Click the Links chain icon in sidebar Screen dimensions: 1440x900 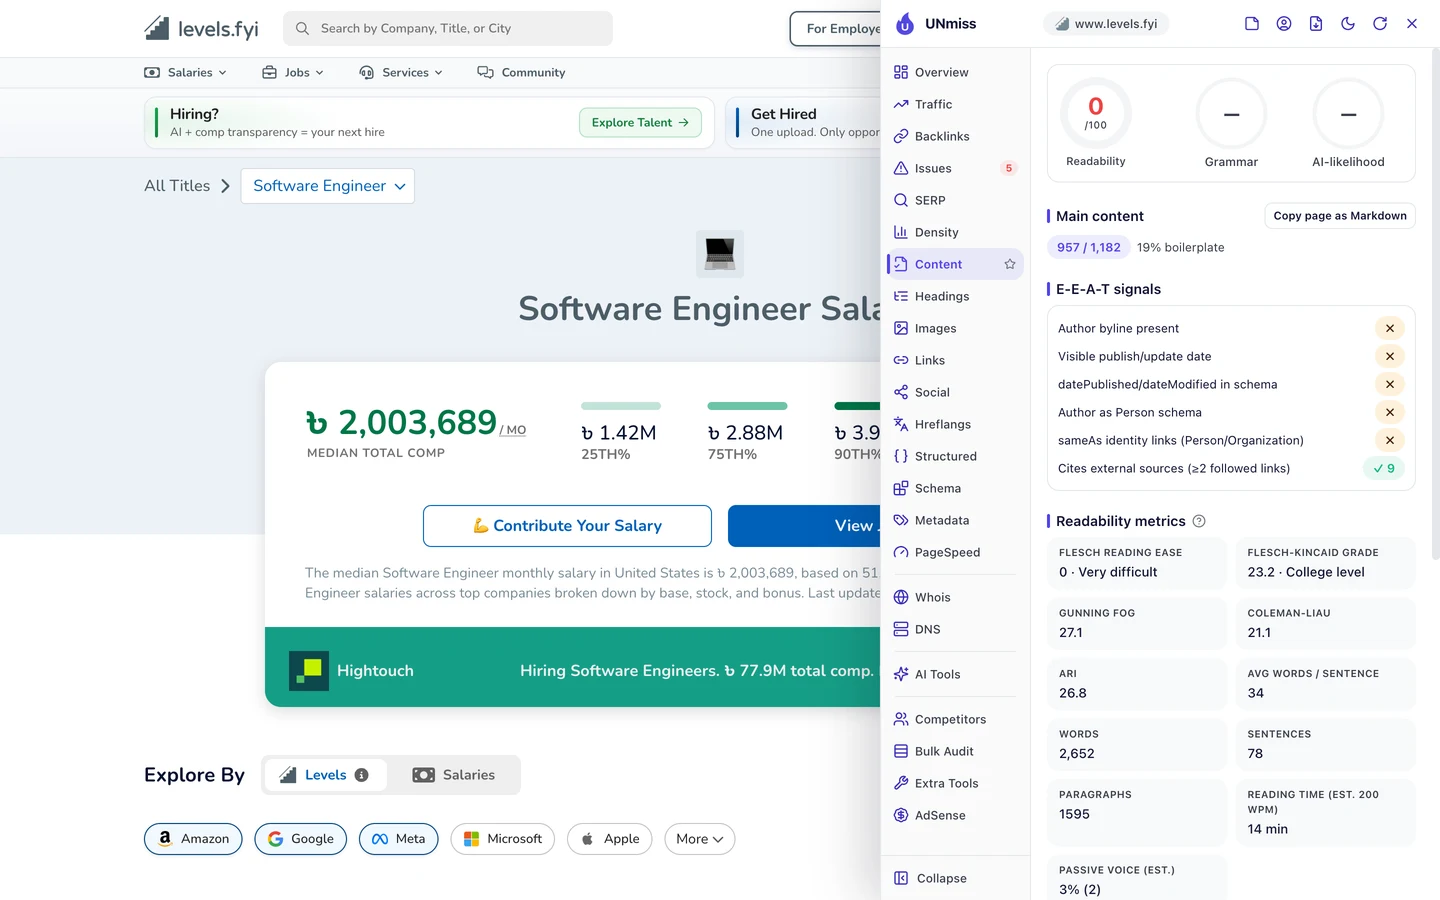coord(901,360)
